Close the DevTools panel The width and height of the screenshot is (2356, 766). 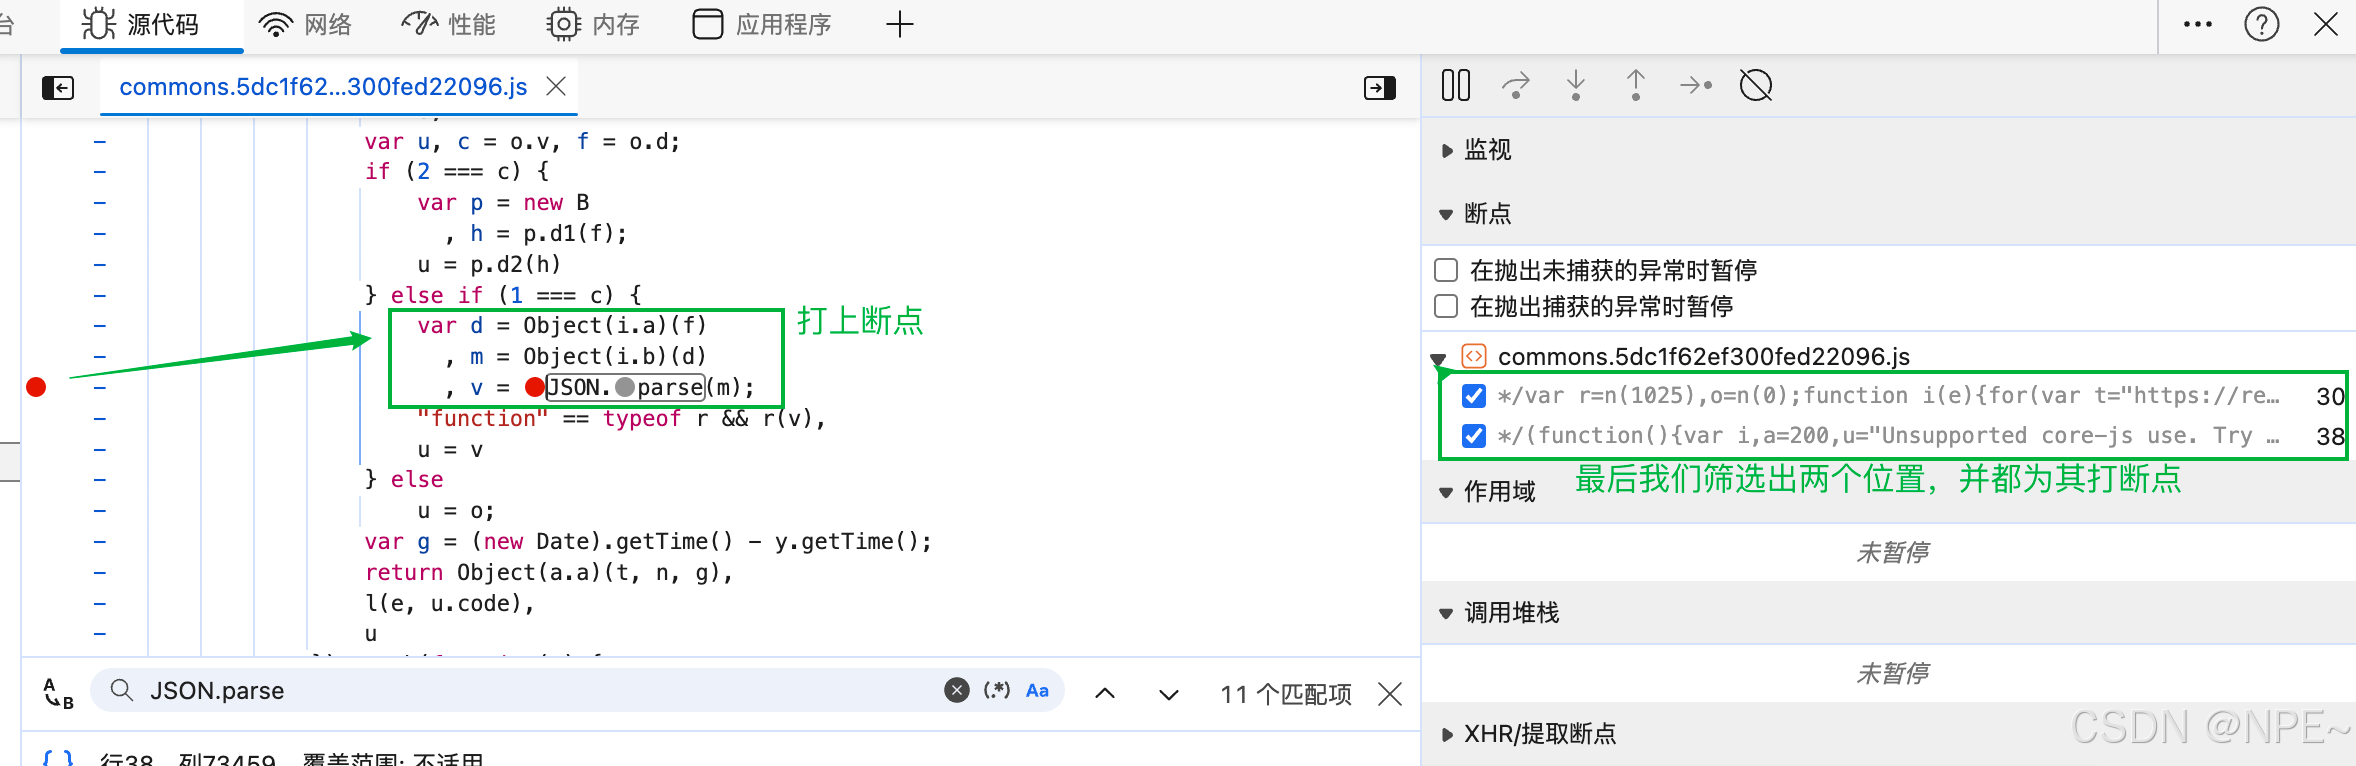[x=2326, y=24]
